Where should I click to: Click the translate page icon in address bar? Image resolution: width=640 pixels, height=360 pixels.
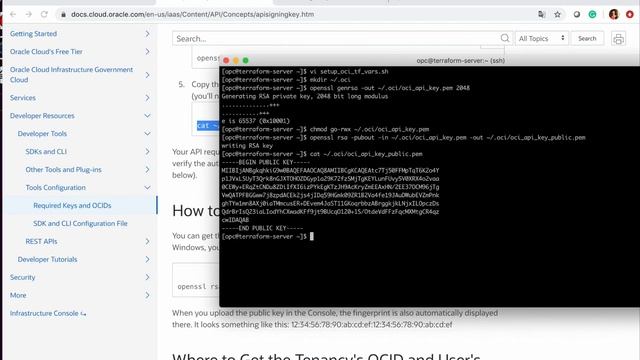tap(542, 14)
